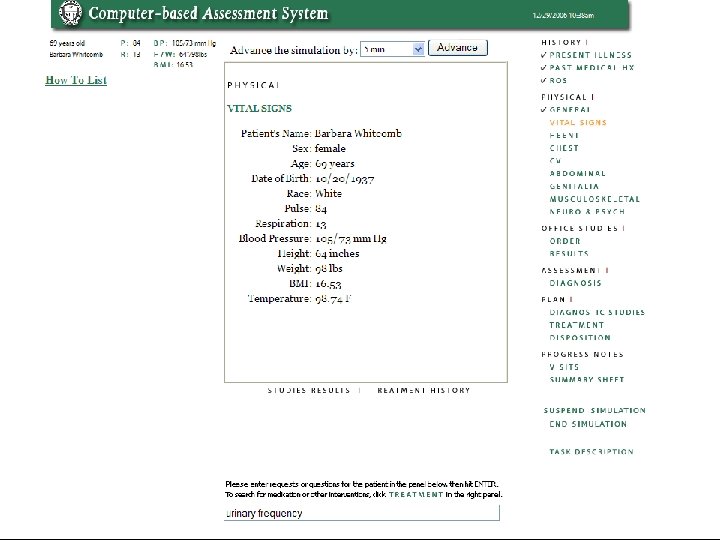Open the How To List link
Screen dimensions: 720x540
(x=76, y=80)
